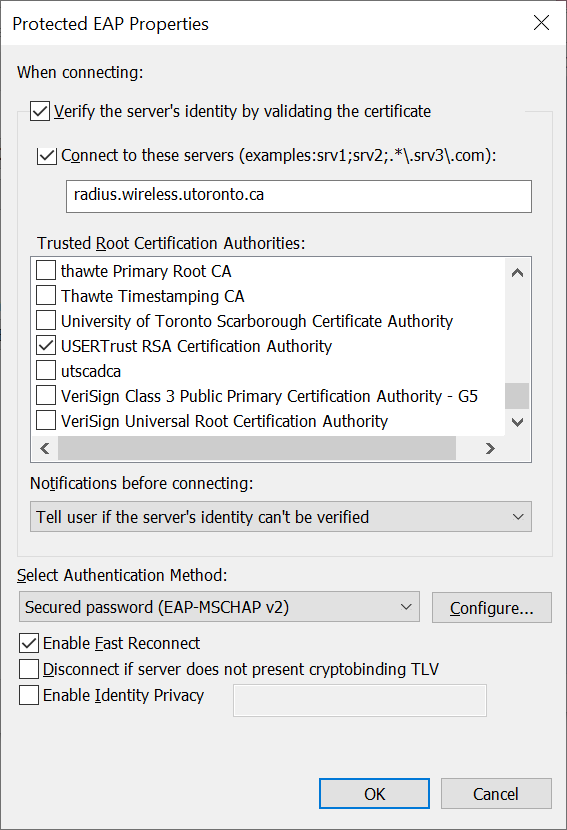Screen dimensions: 567x830
Task: Check University of Toronto Scarborough Certificate Authority box
Action: 46,320
